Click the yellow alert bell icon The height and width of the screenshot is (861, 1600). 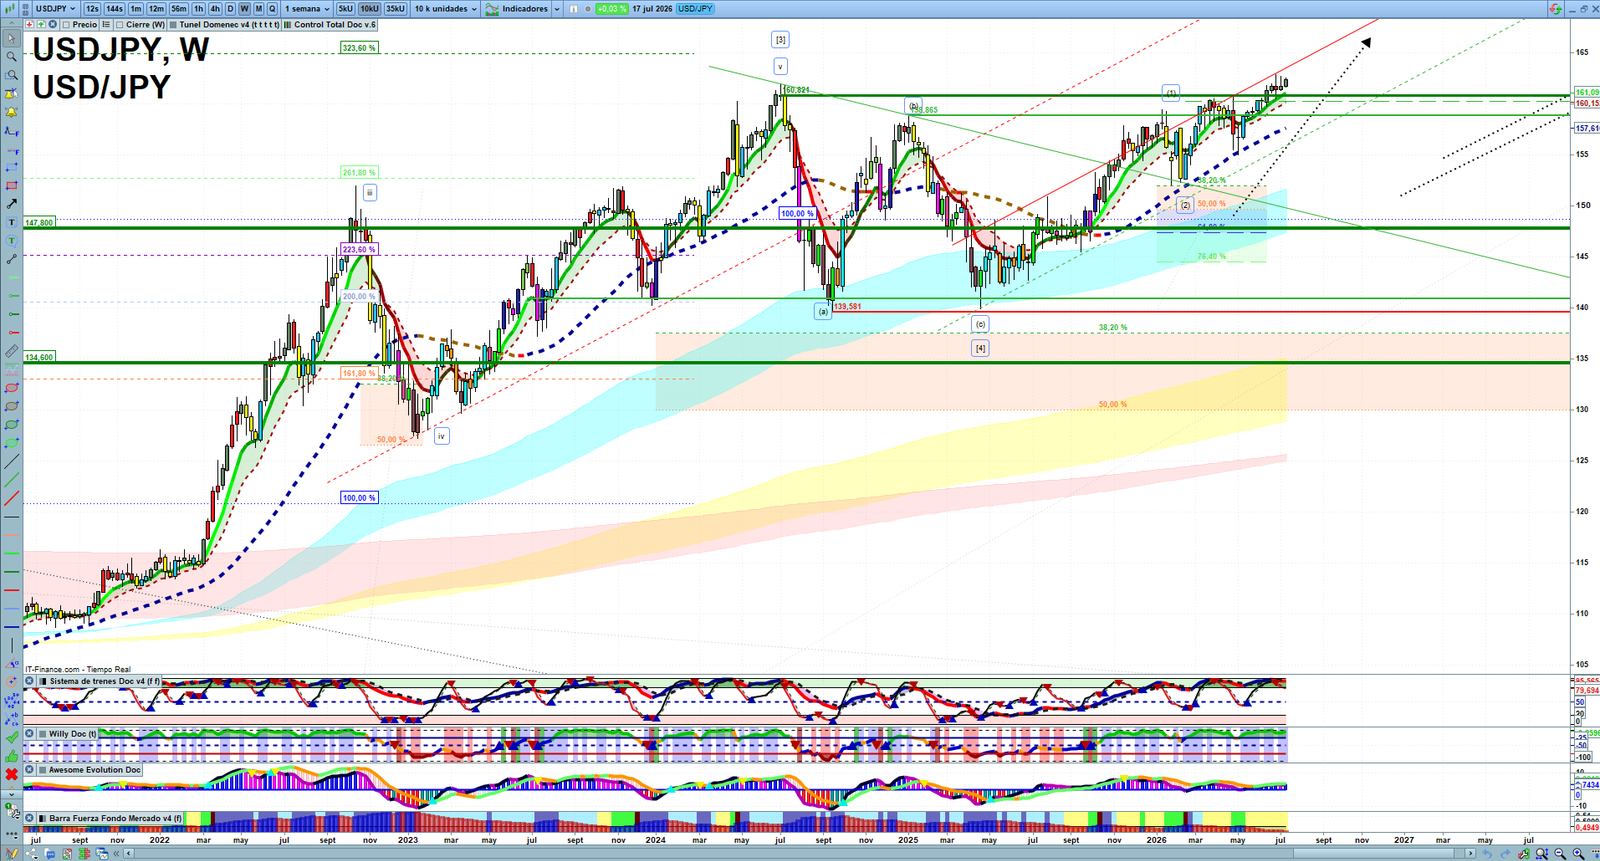tap(12, 112)
